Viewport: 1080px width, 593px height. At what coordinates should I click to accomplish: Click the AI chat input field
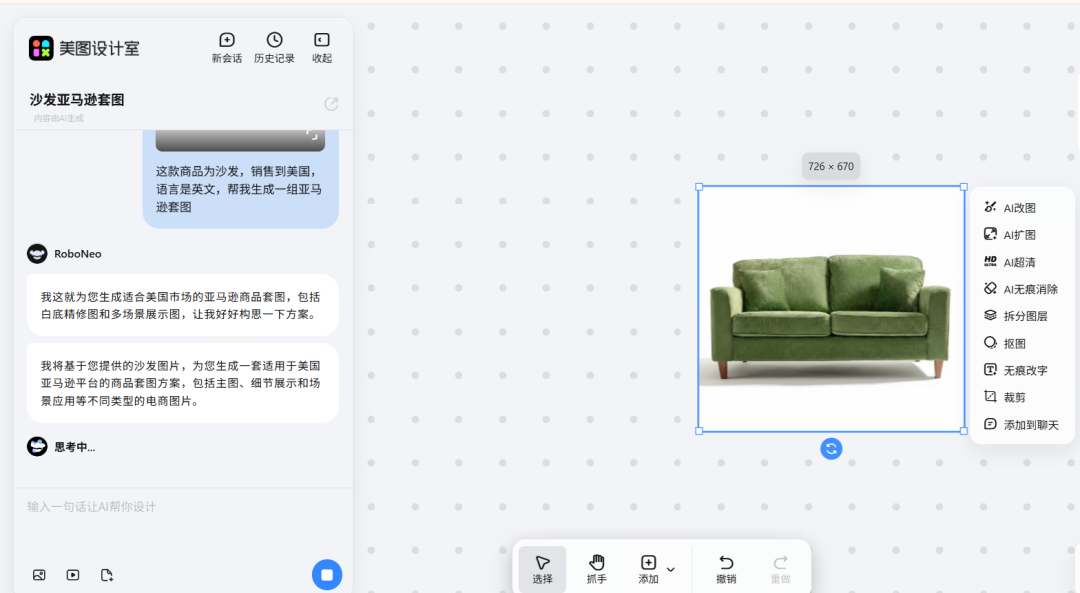pyautogui.click(x=180, y=507)
